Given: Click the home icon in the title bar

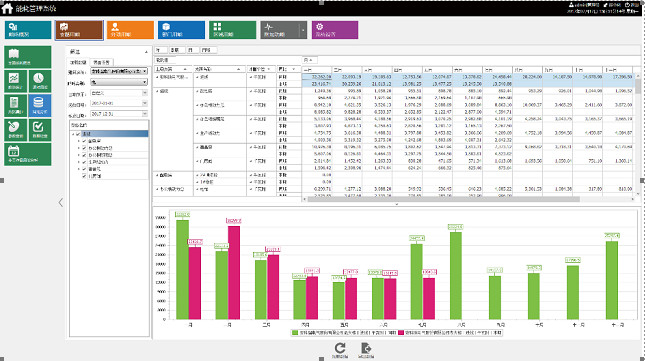Looking at the screenshot, I should (7, 8).
